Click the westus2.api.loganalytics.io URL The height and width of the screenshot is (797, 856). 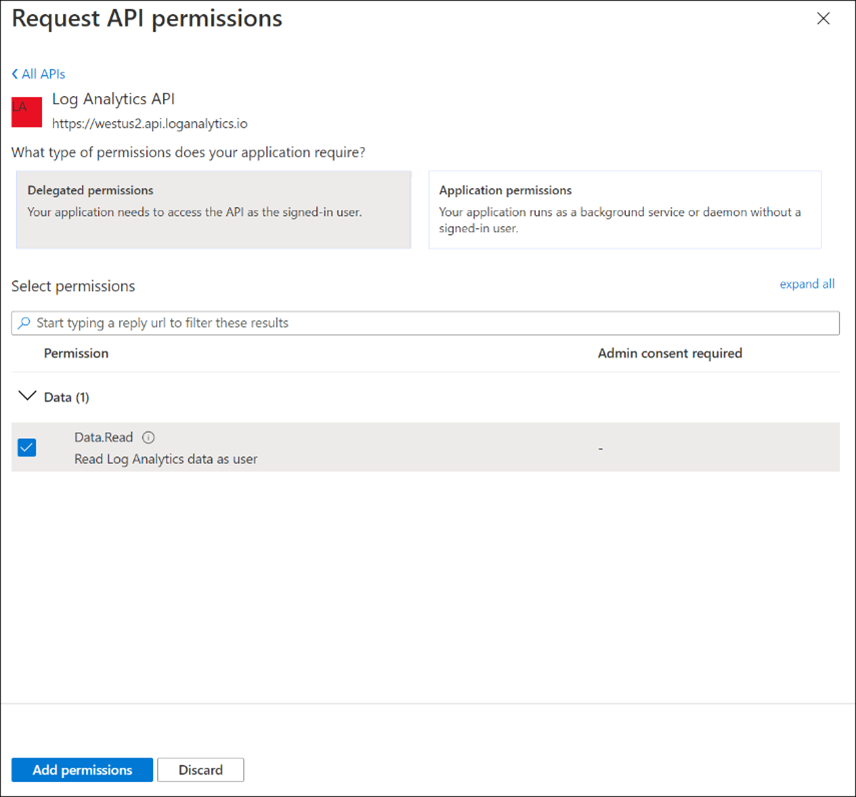(x=149, y=123)
